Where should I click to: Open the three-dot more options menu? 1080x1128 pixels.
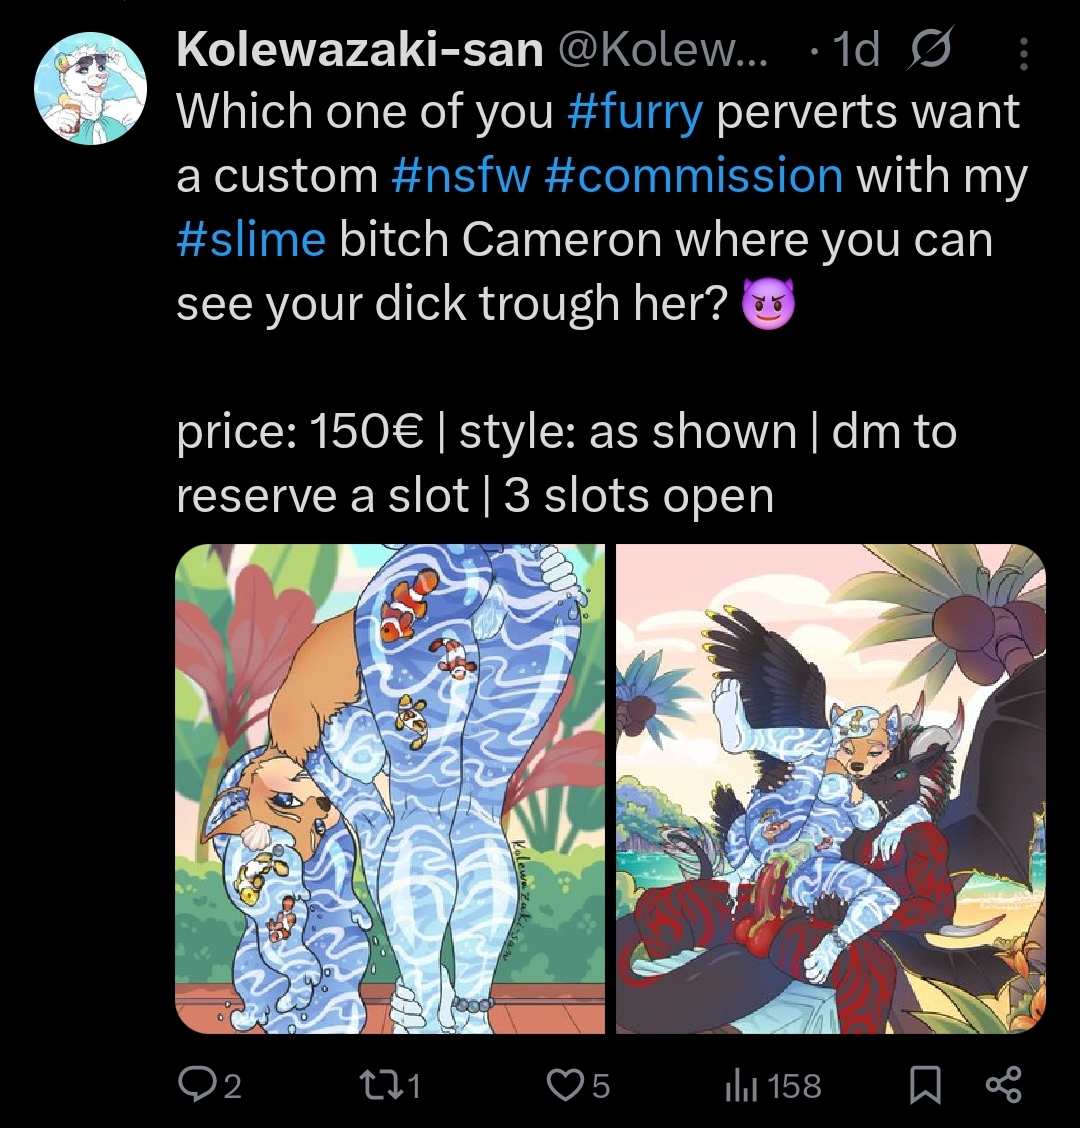(1023, 53)
